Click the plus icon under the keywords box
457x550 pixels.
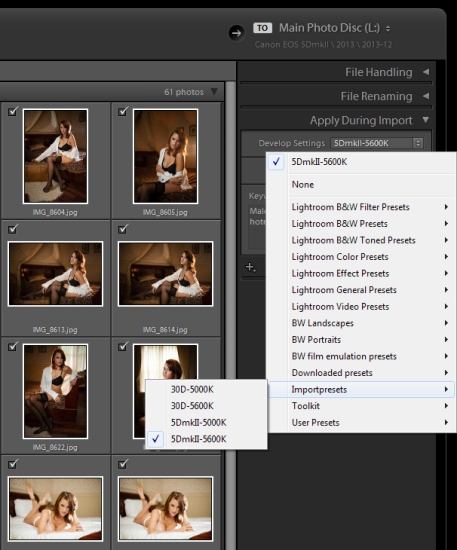[250, 267]
